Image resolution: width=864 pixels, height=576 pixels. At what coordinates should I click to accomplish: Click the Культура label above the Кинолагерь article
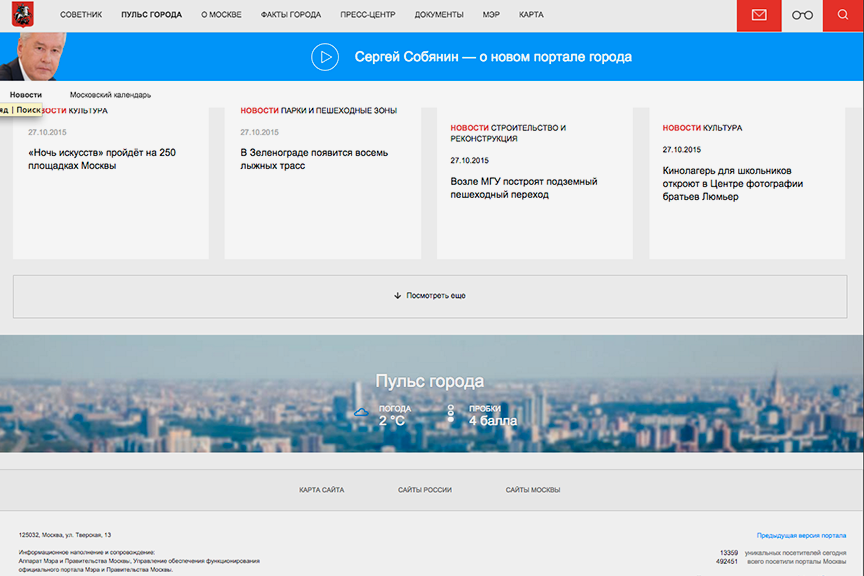click(722, 128)
